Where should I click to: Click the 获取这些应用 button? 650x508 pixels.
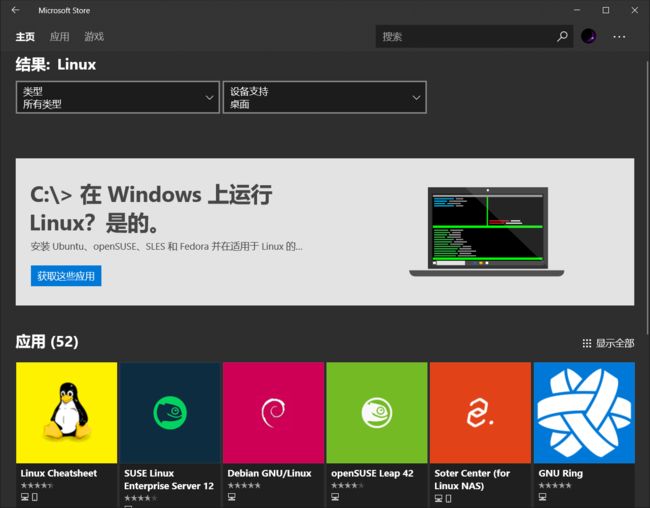click(x=66, y=276)
